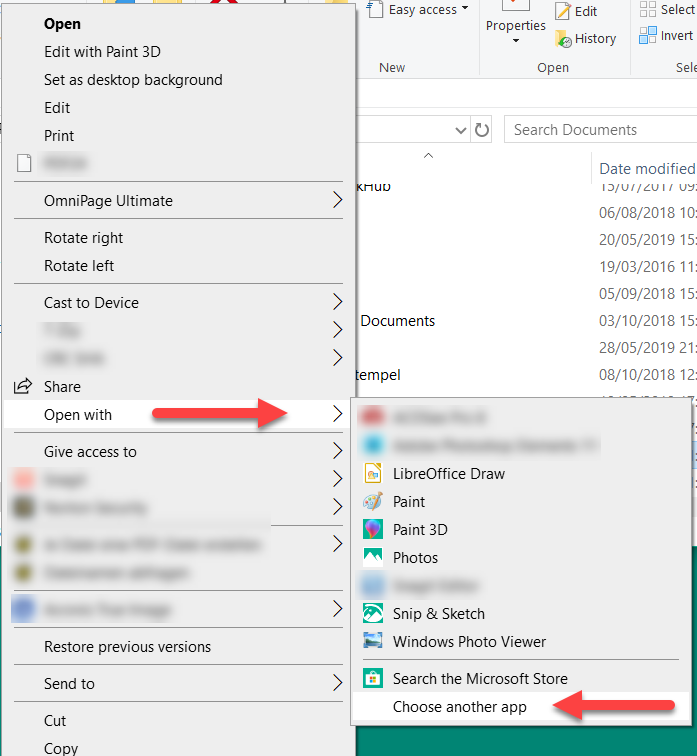Click the Paint 3D icon
The width and height of the screenshot is (697, 756).
point(373,530)
